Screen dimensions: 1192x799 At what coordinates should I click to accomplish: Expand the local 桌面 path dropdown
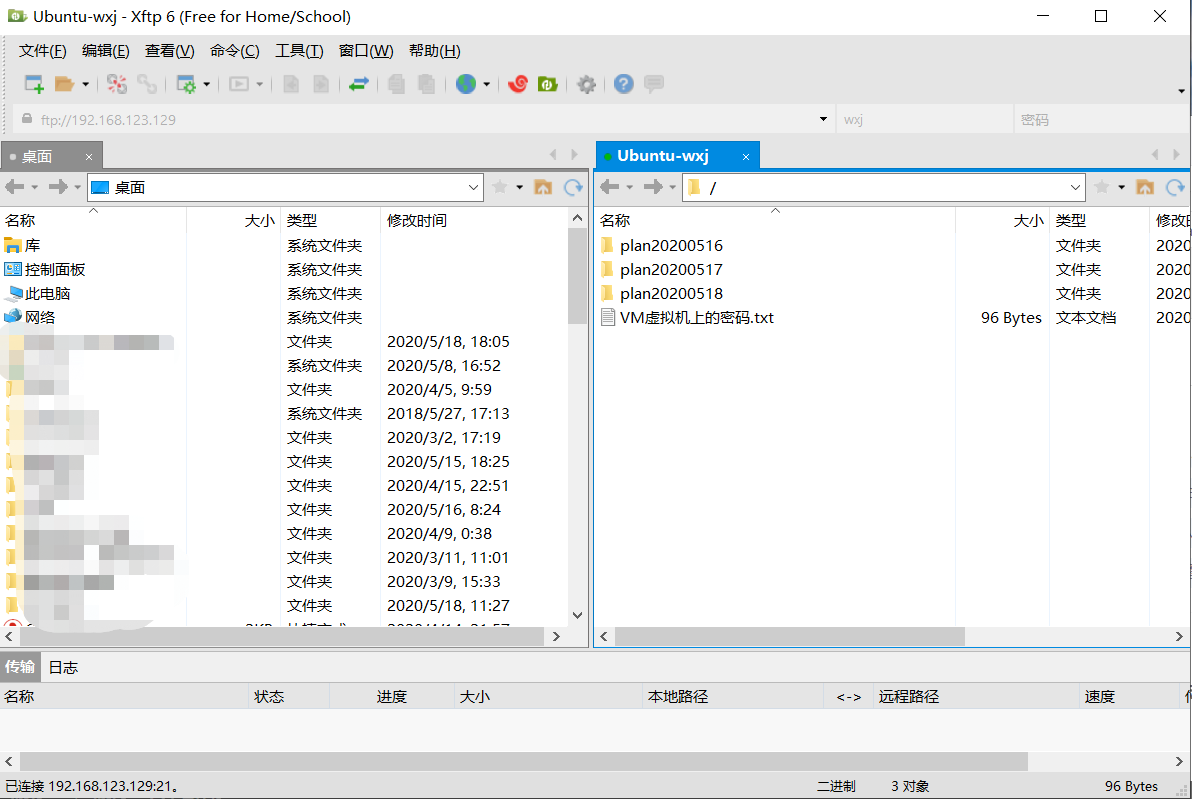point(473,188)
